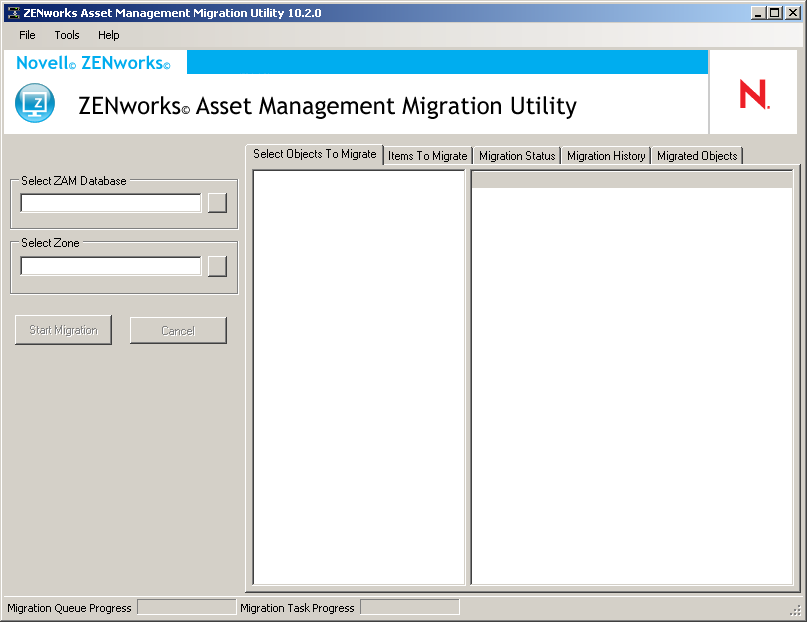The image size is (807, 622).
Task: Minimize the Migration Utility window
Action: (x=758, y=13)
